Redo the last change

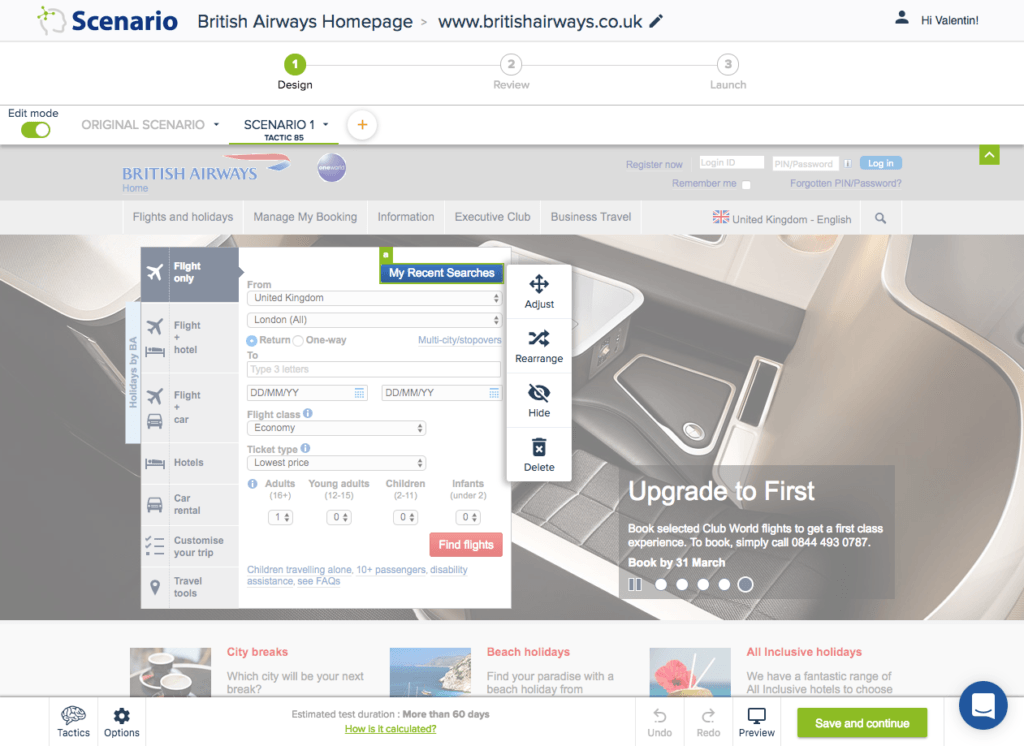(708, 722)
